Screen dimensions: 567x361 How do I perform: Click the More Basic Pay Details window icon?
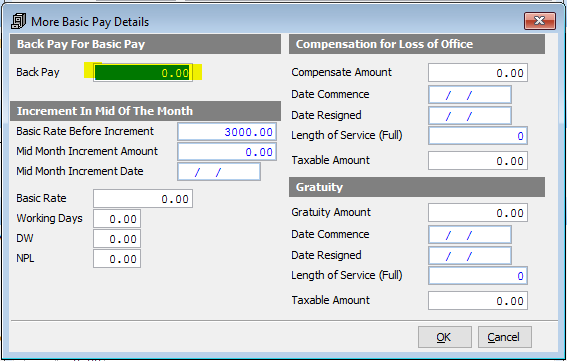pos(18,21)
